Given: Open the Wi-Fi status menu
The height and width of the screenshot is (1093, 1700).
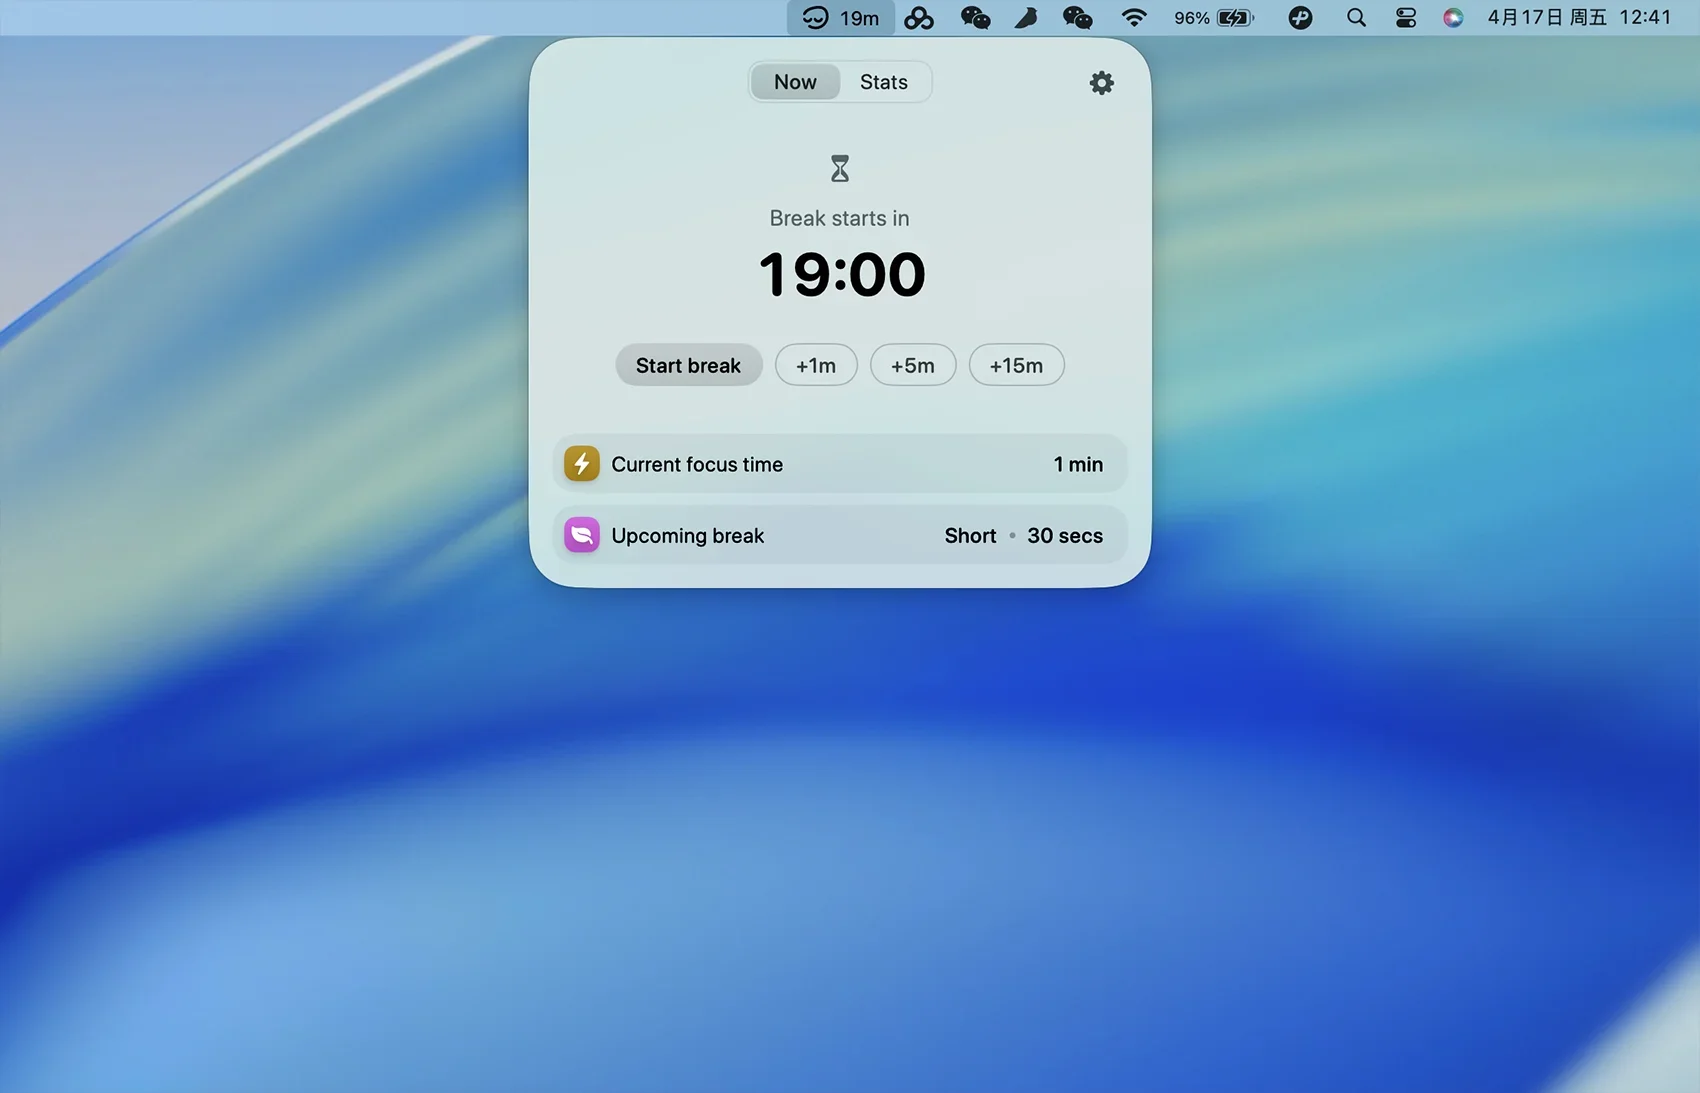Looking at the screenshot, I should point(1133,18).
